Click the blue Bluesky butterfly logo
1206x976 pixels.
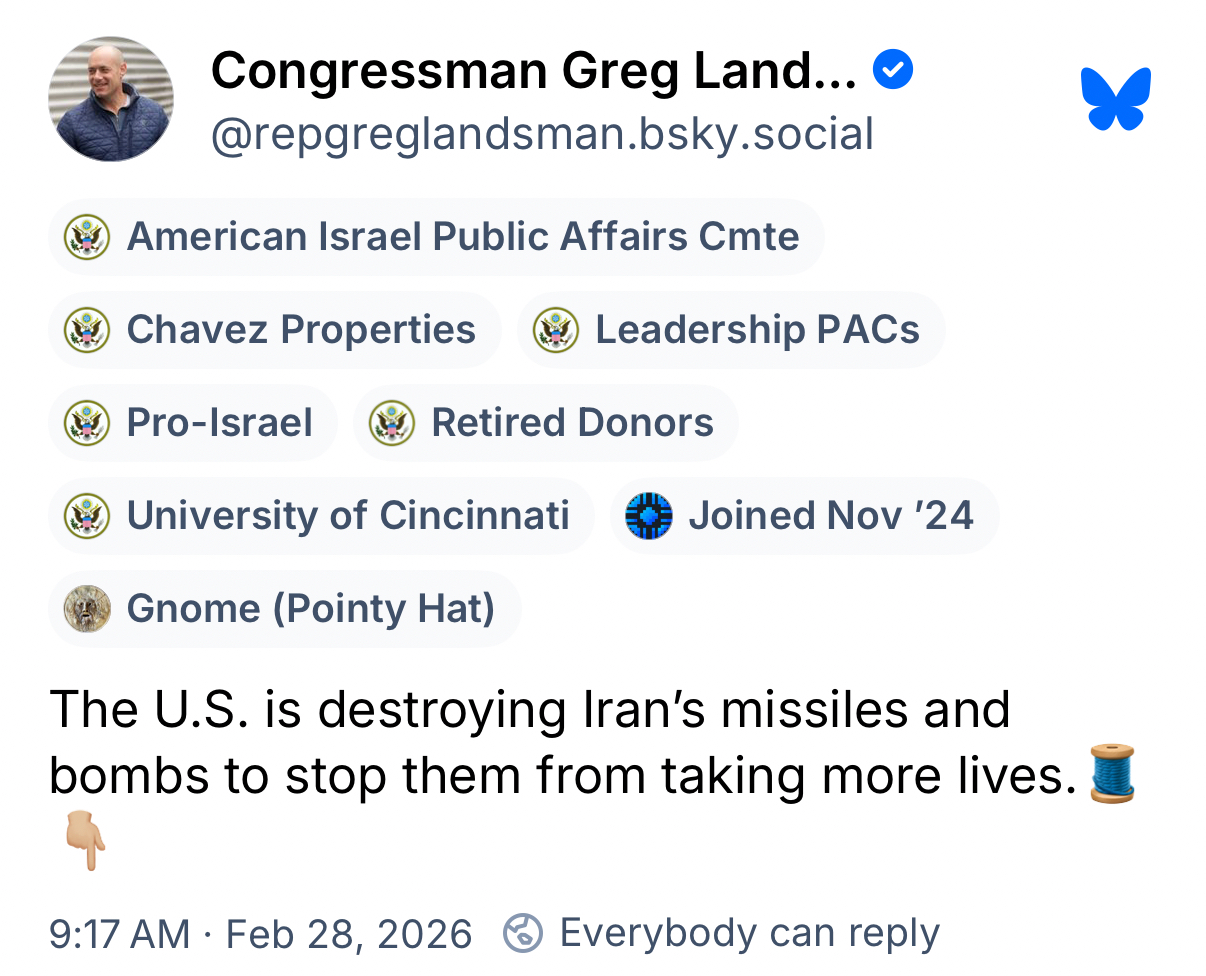pyautogui.click(x=1115, y=99)
